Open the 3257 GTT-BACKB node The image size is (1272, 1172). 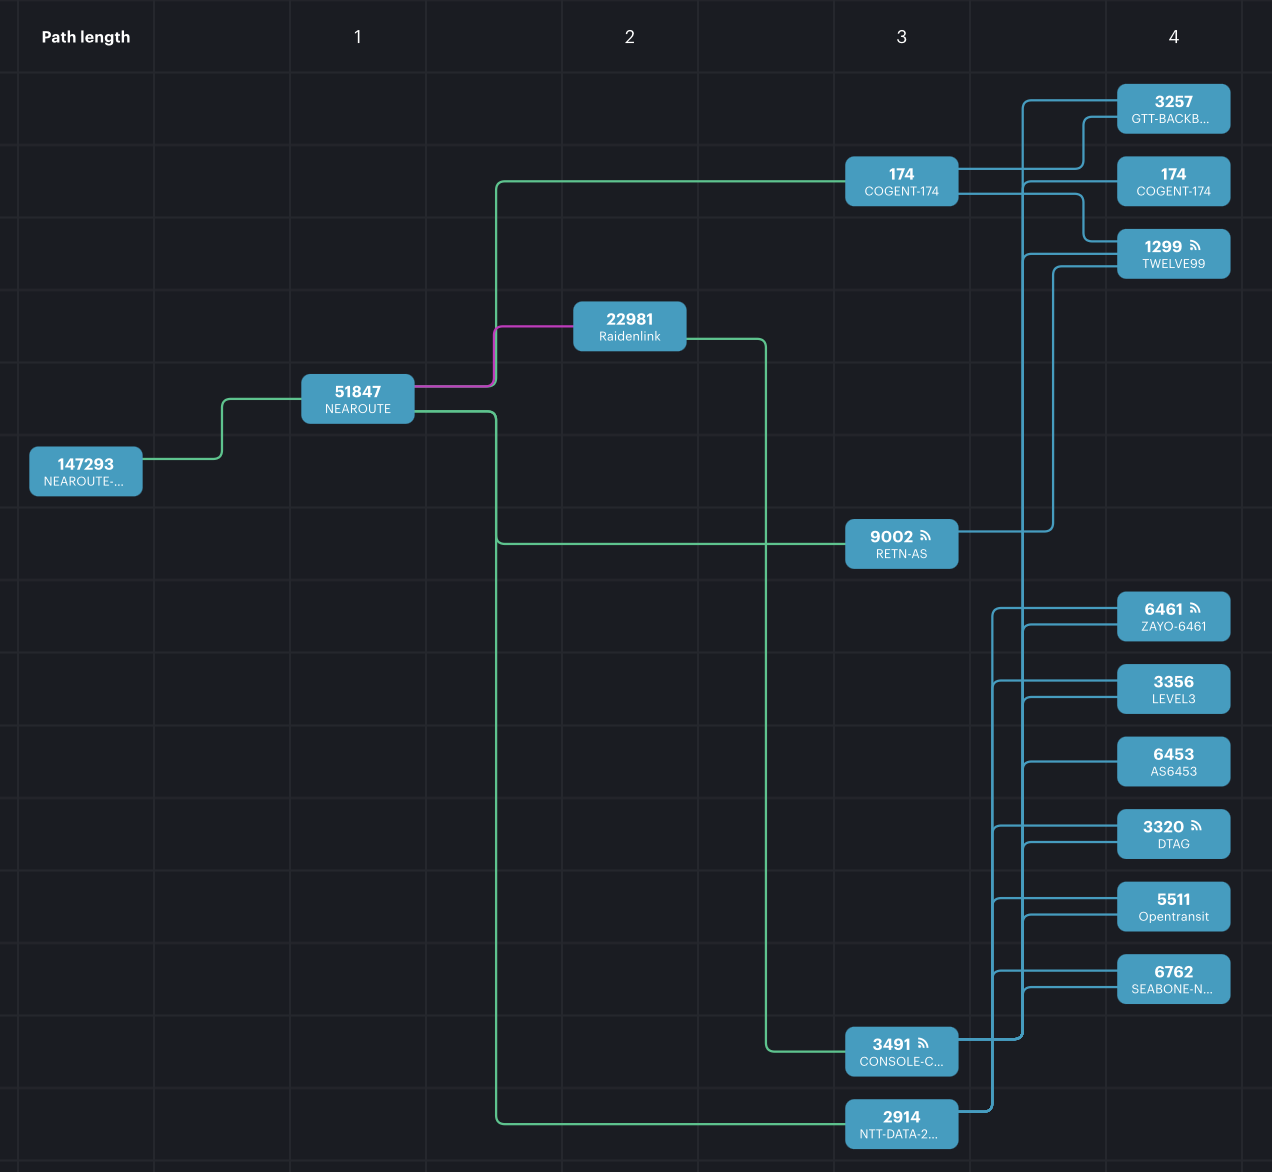(x=1173, y=109)
